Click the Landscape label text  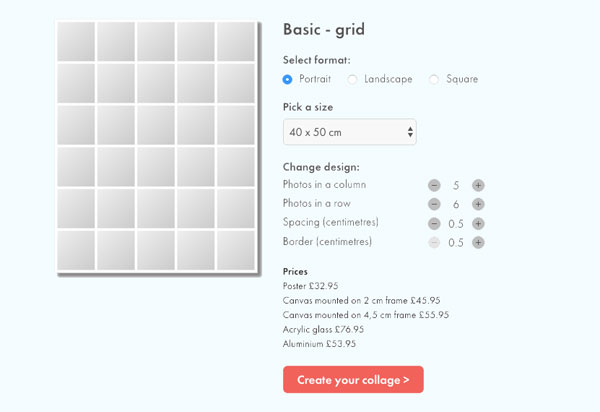click(388, 79)
